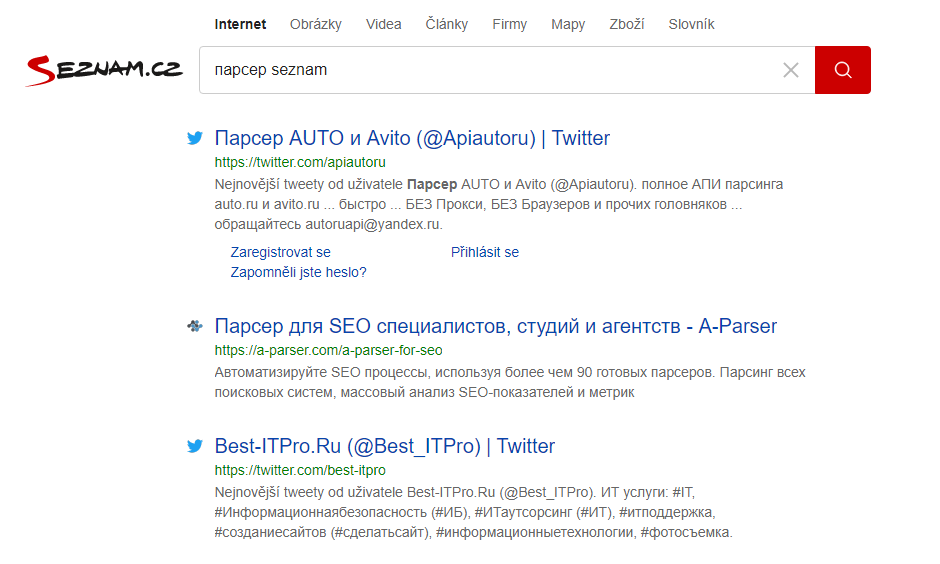Clear the search field with the X icon
The height and width of the screenshot is (564, 940).
click(791, 70)
